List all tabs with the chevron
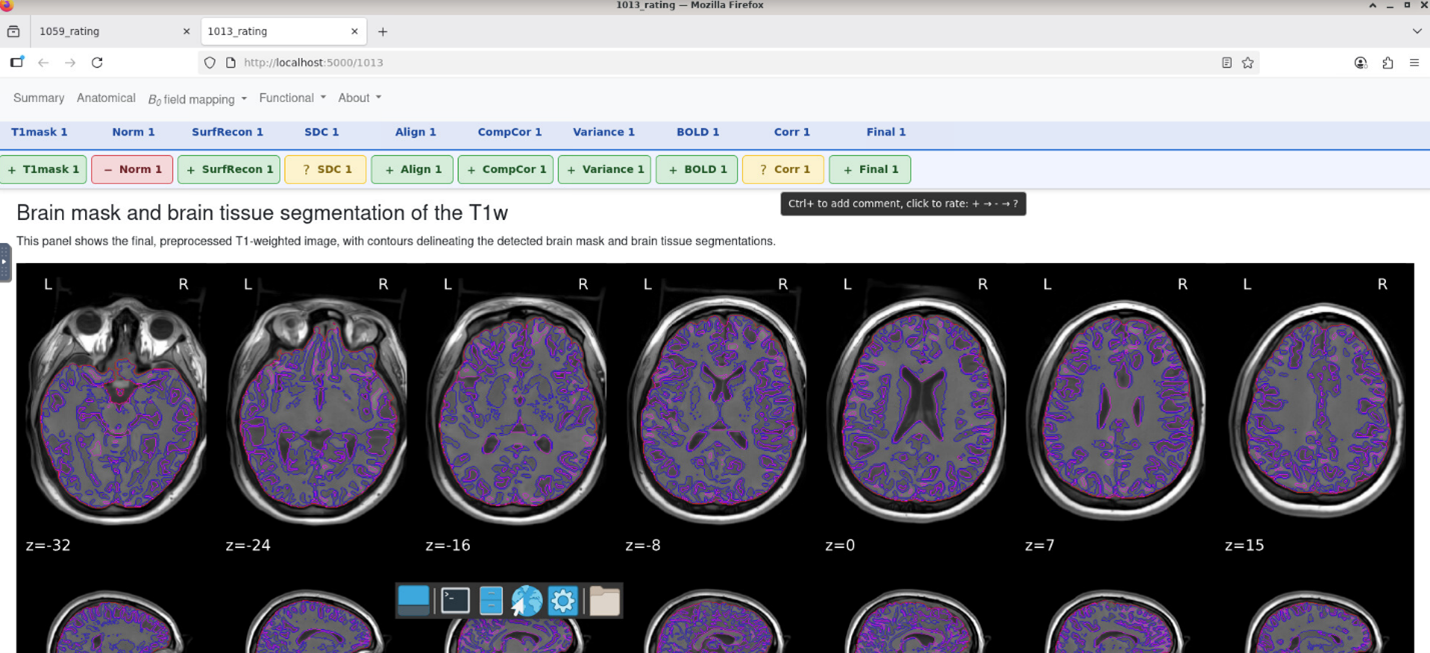This screenshot has height=653, width=1430. point(1416,31)
